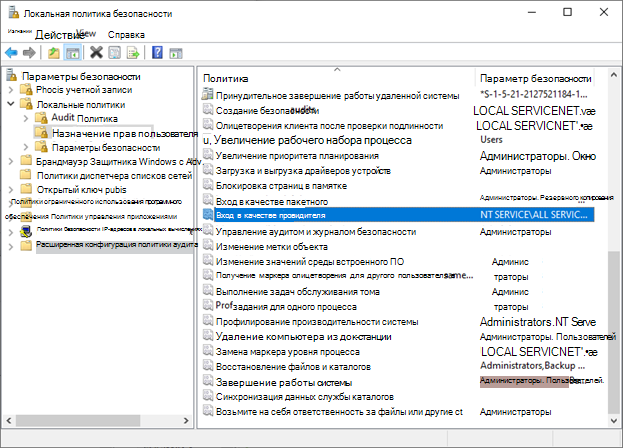
Task: Select the Вход в качестве пакетного policy
Action: coord(271,201)
